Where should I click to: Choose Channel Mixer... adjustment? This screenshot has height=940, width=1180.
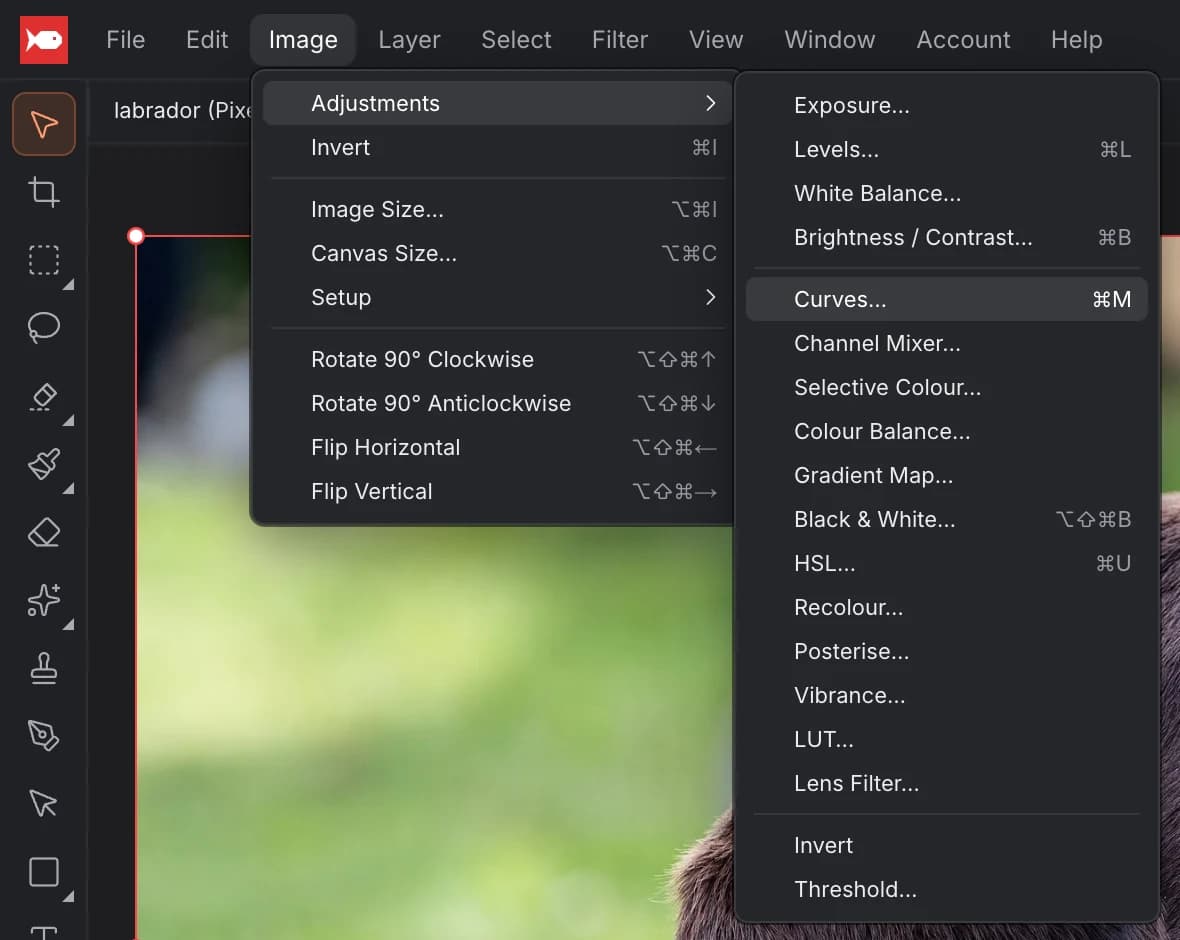[947, 343]
